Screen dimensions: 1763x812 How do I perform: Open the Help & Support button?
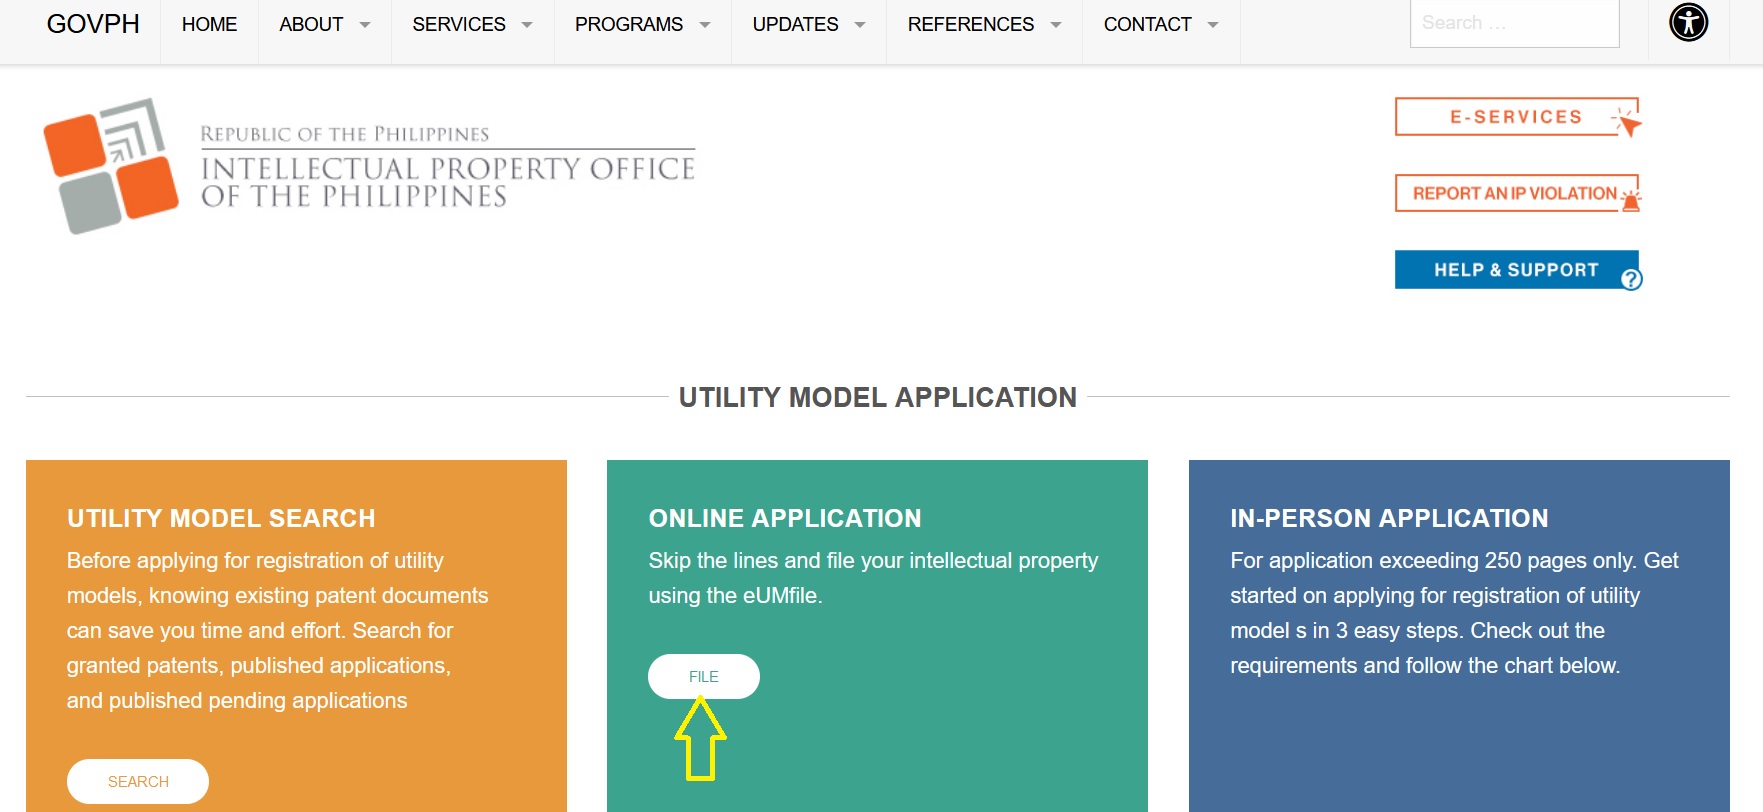[1515, 270]
